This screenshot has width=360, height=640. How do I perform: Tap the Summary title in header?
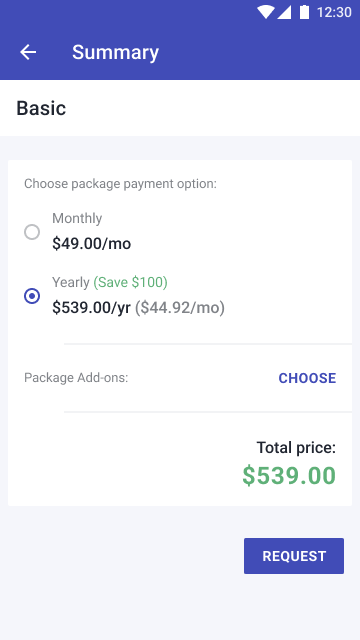pos(116,52)
